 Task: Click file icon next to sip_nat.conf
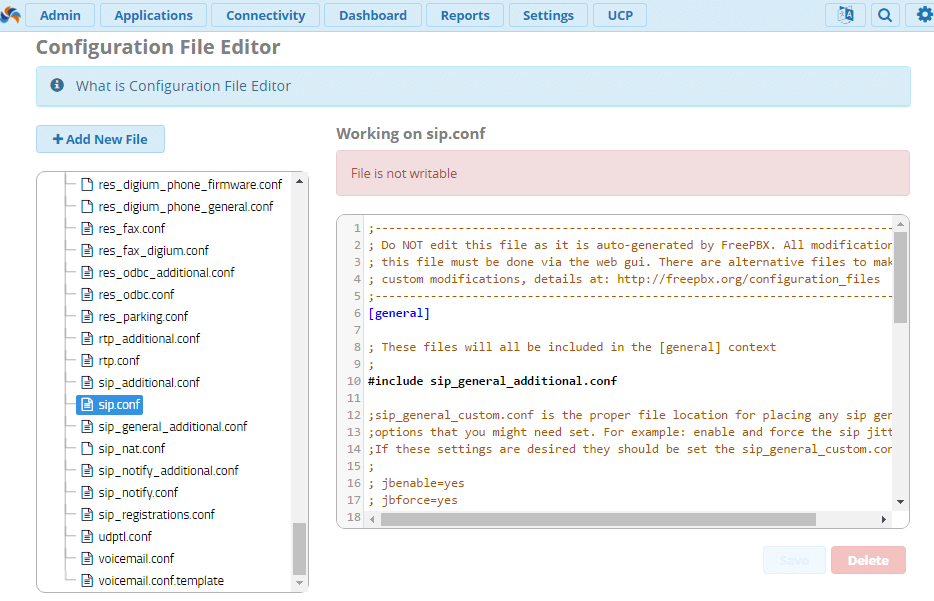coord(87,449)
